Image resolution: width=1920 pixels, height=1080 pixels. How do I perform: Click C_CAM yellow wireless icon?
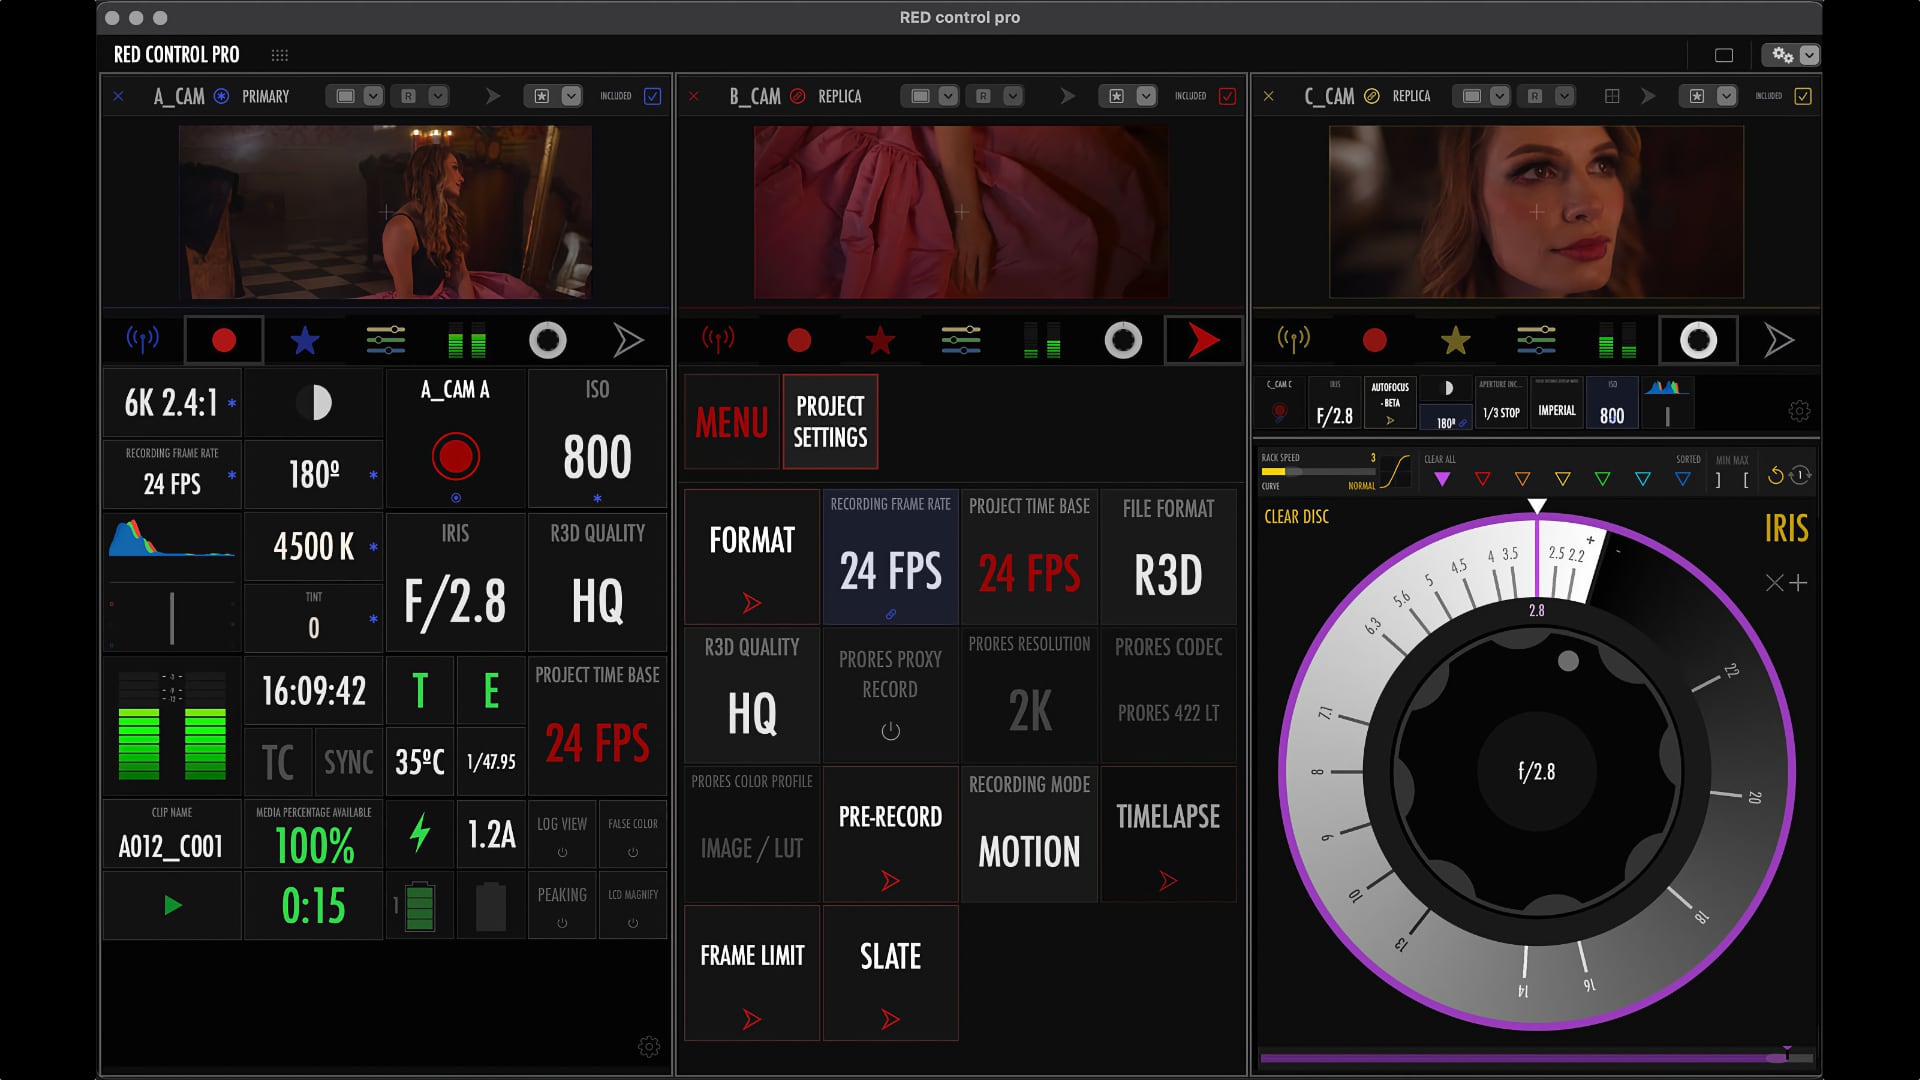(x=1293, y=340)
